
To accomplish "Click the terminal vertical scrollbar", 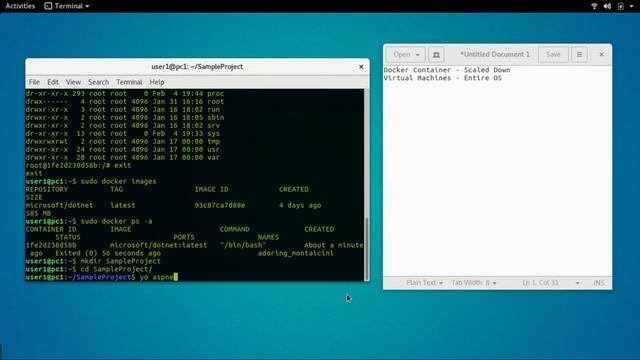I will tap(367, 249).
